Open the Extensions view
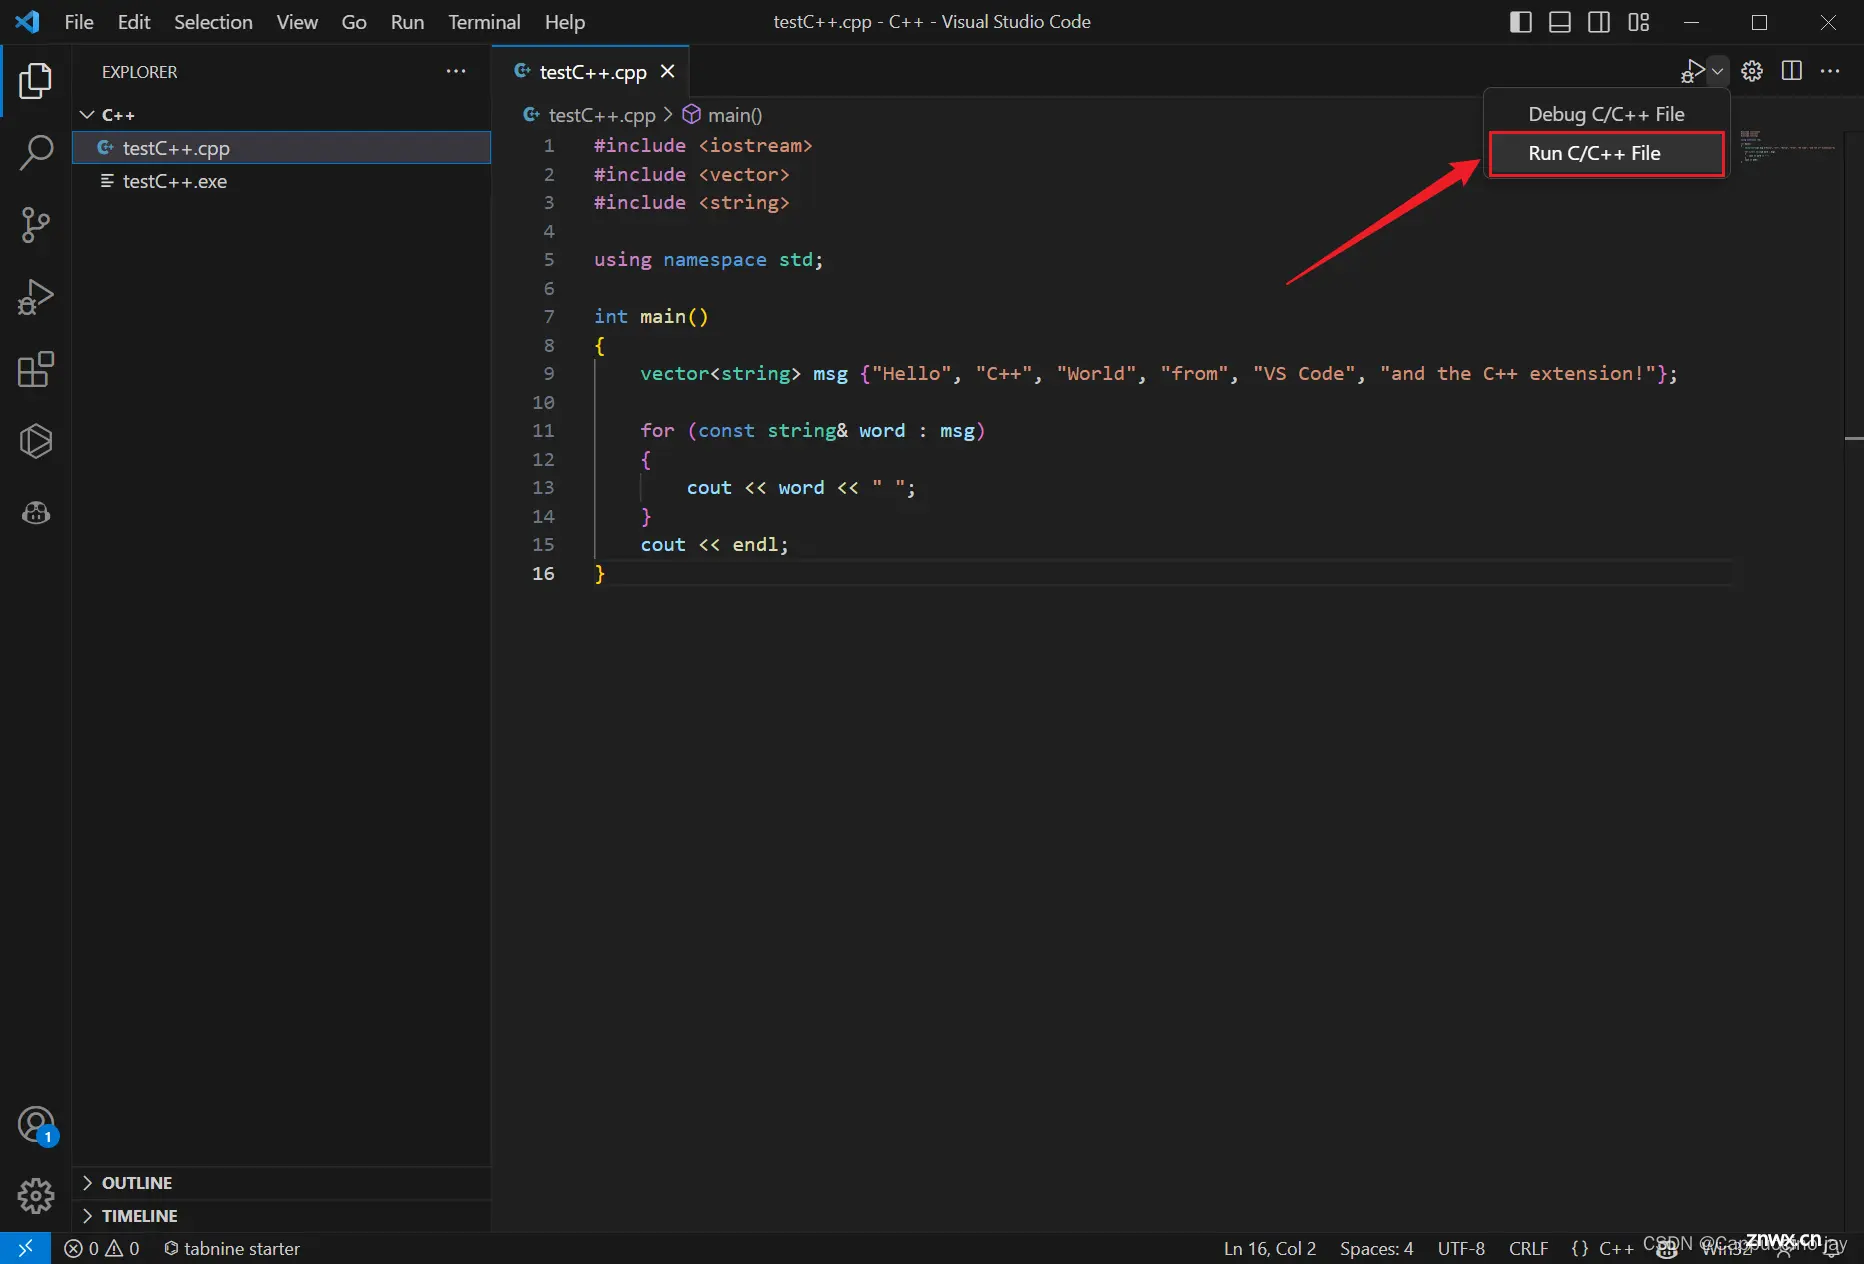The image size is (1864, 1264). coord(36,369)
